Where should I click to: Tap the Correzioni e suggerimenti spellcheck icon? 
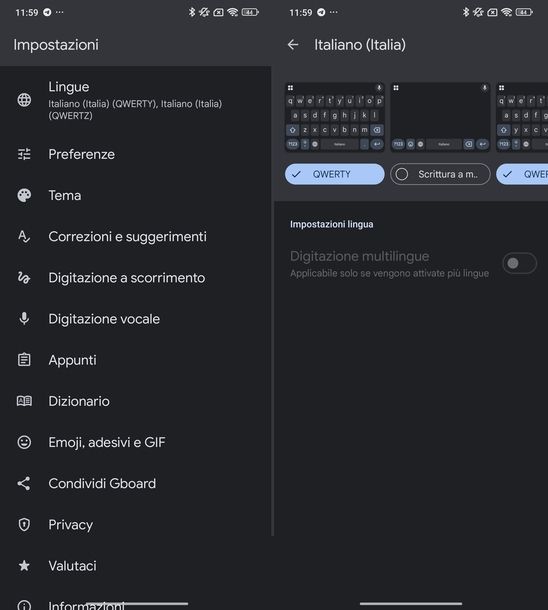24,237
